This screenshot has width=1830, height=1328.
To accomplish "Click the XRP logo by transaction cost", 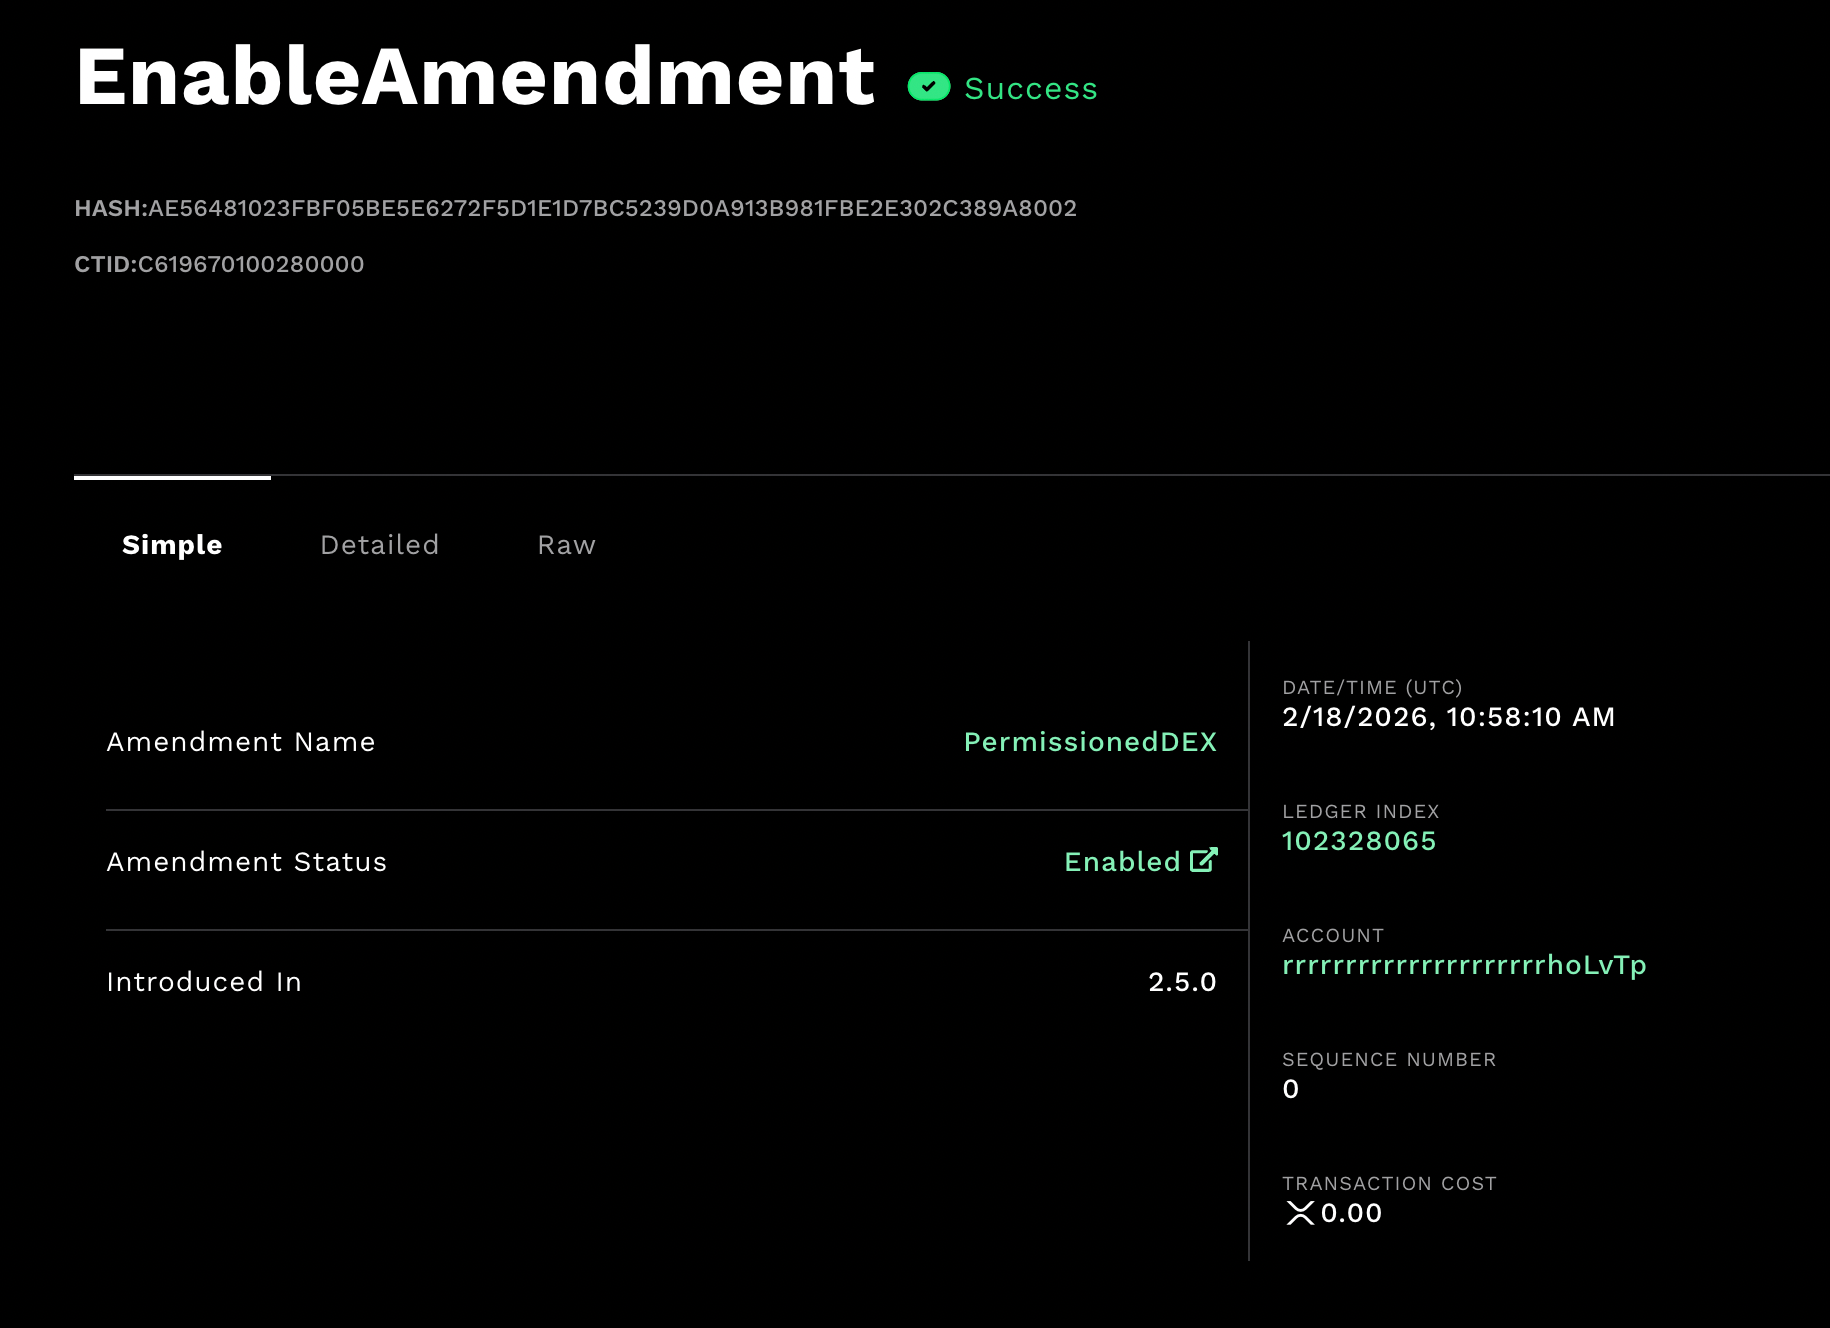I will (1299, 1213).
